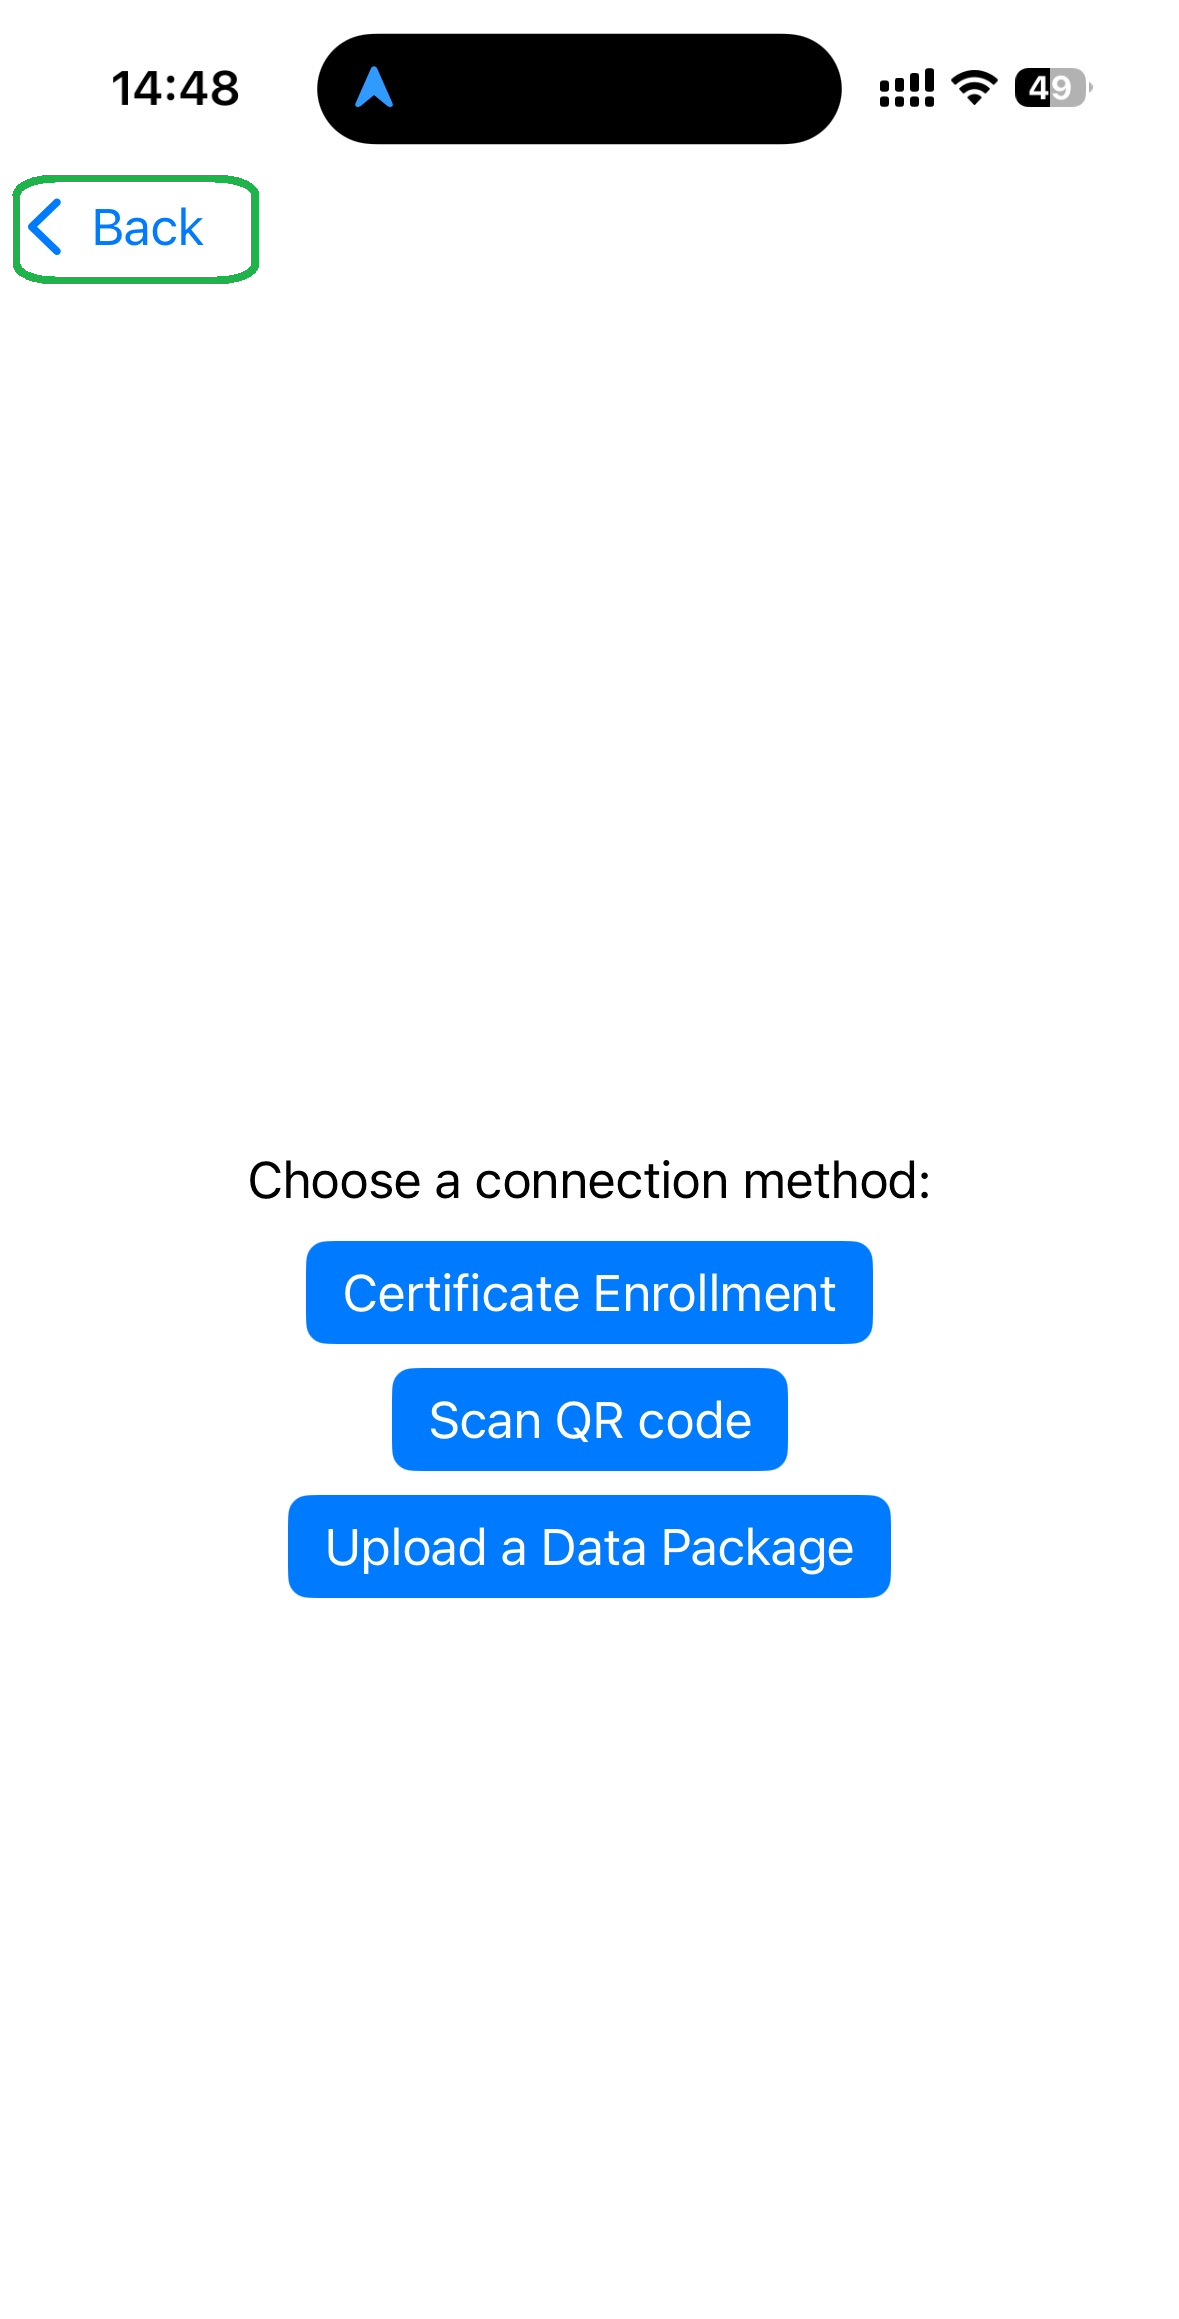Click the "Choose a connection method:" heading

(589, 1180)
